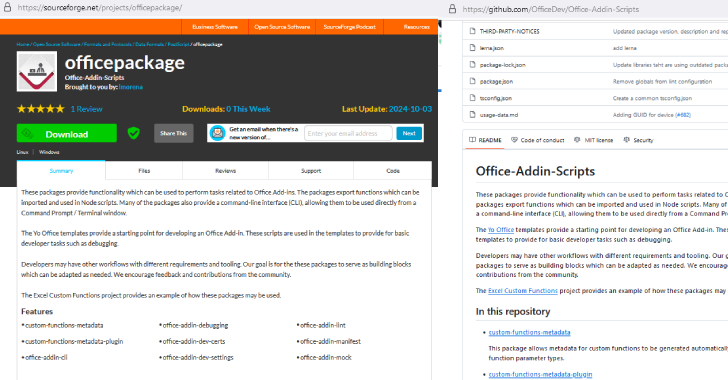Click the green Download button
This screenshot has height=380, width=728.
67,133
